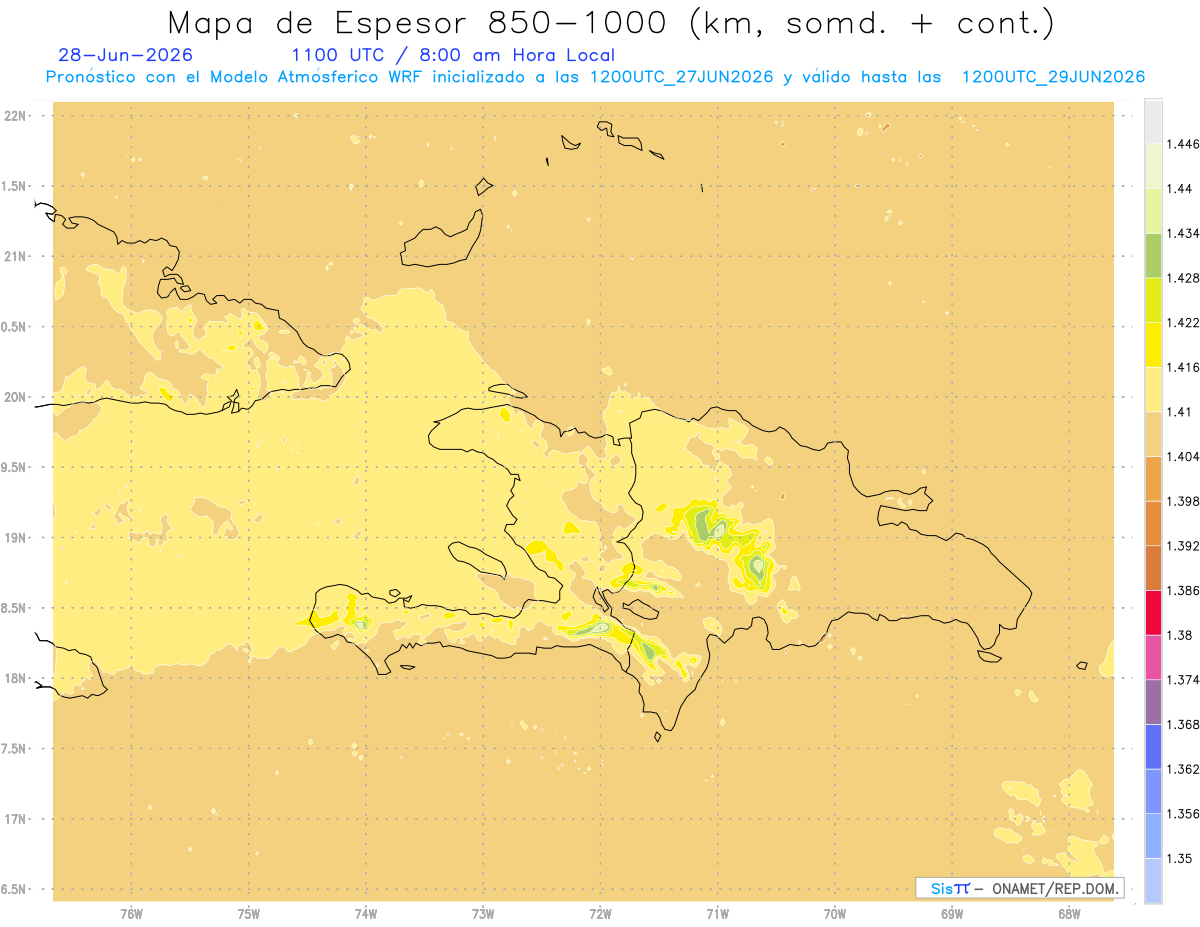Screen dimensions: 1200x927
Task: Select the latitude label '17N'
Action: point(15,819)
